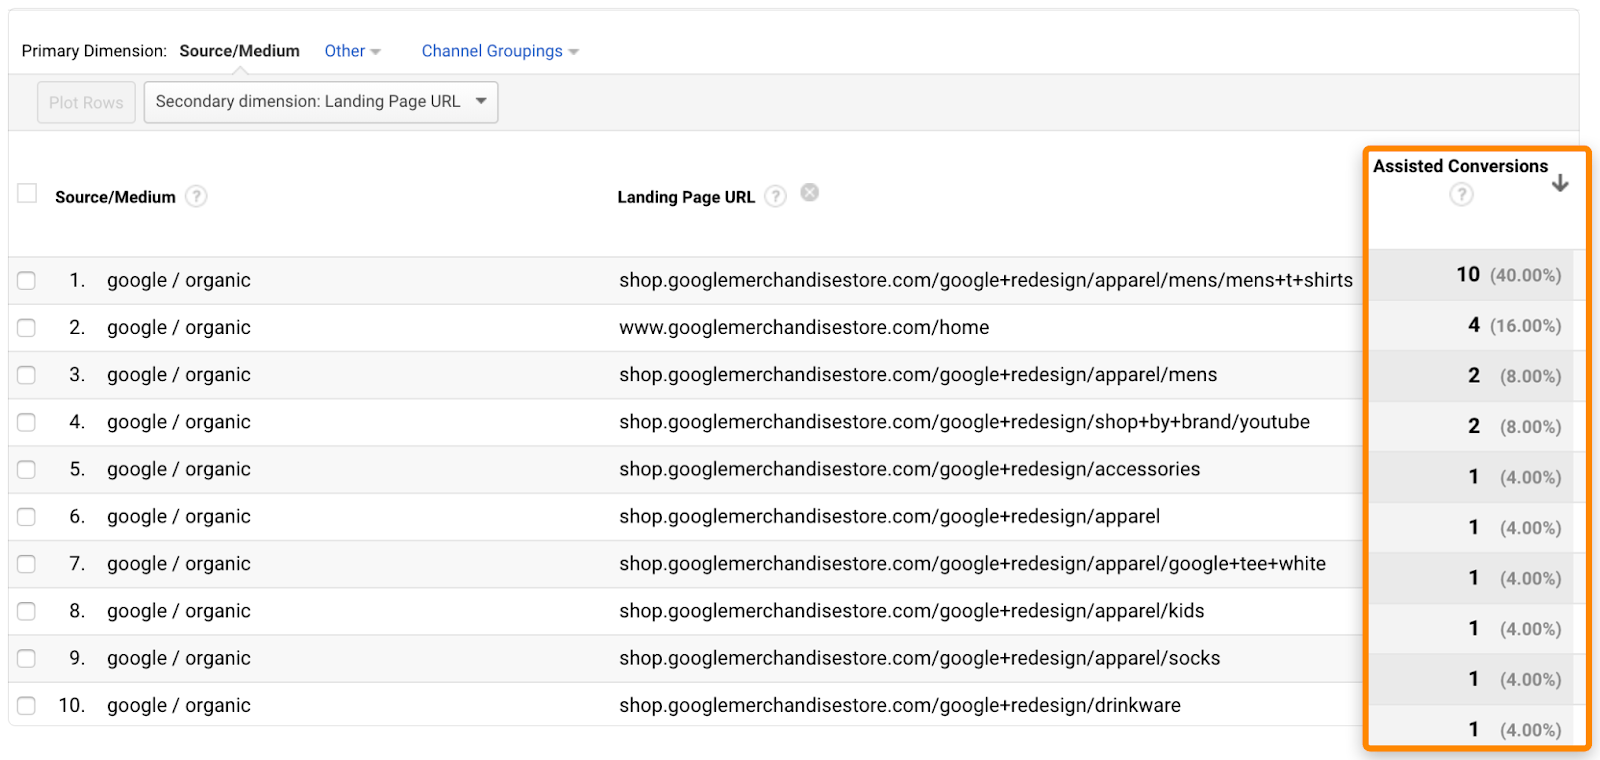The height and width of the screenshot is (760, 1600).
Task: Click the Plot Rows button
Action: pyautogui.click(x=86, y=102)
